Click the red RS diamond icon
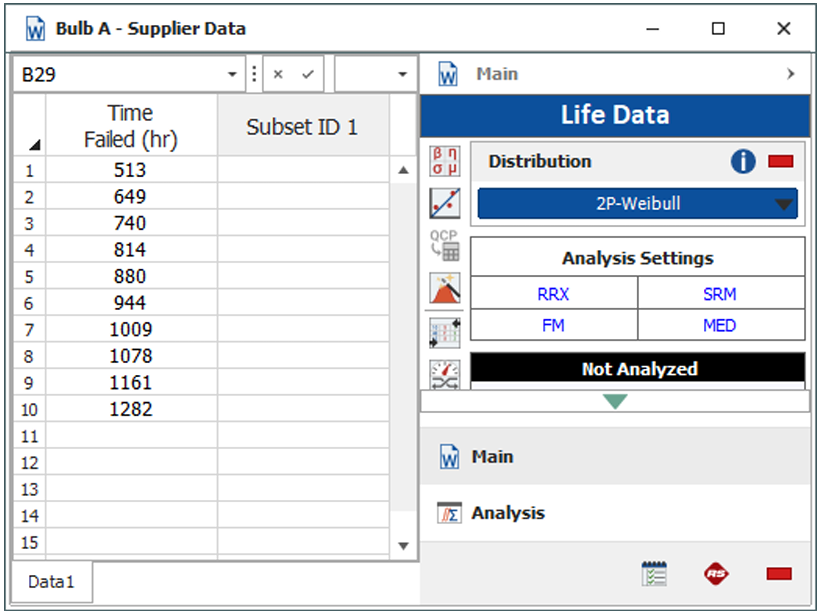The height and width of the screenshot is (613, 819). [716, 574]
